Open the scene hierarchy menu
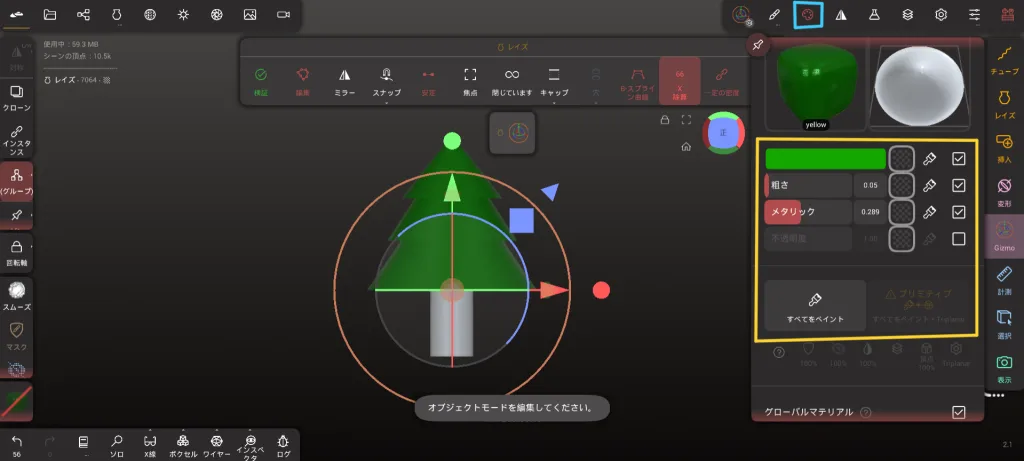The height and width of the screenshot is (461, 1024). 83,15
